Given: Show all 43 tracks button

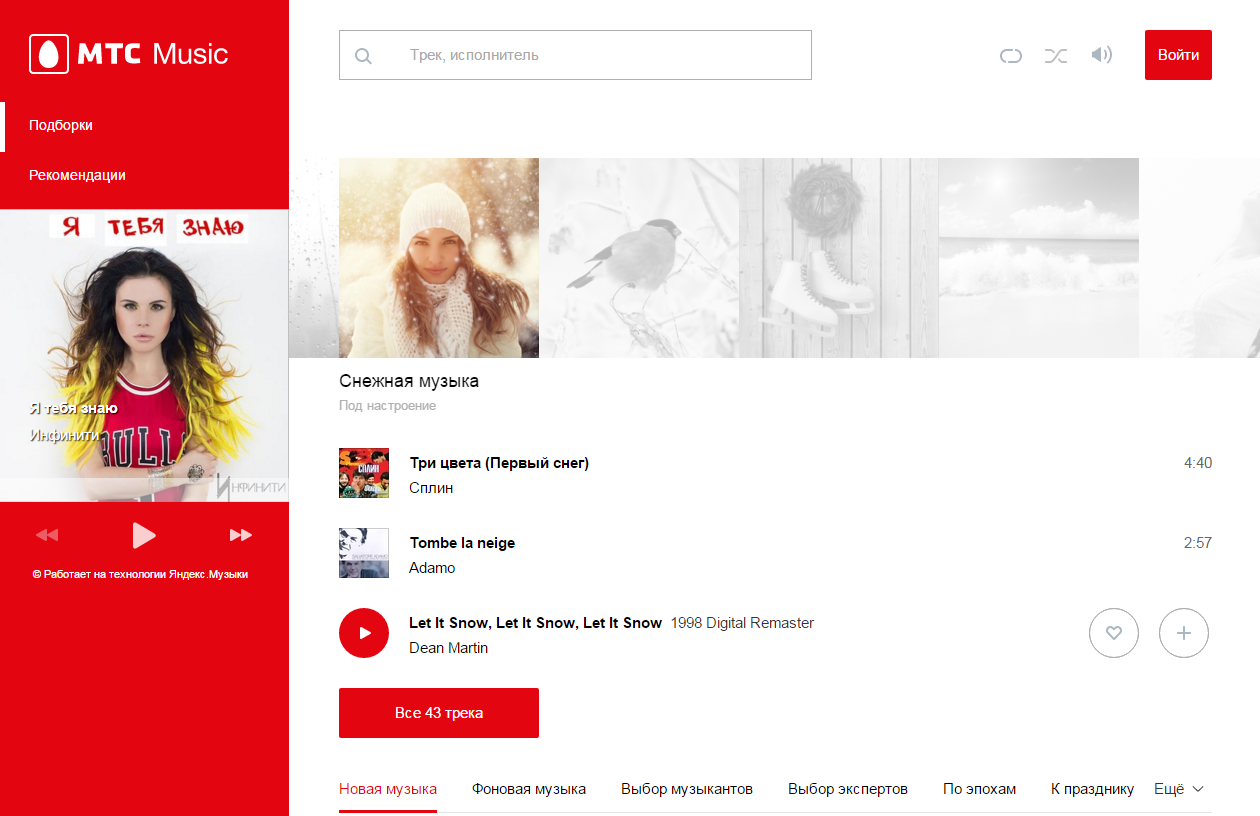Looking at the screenshot, I should tap(439, 713).
